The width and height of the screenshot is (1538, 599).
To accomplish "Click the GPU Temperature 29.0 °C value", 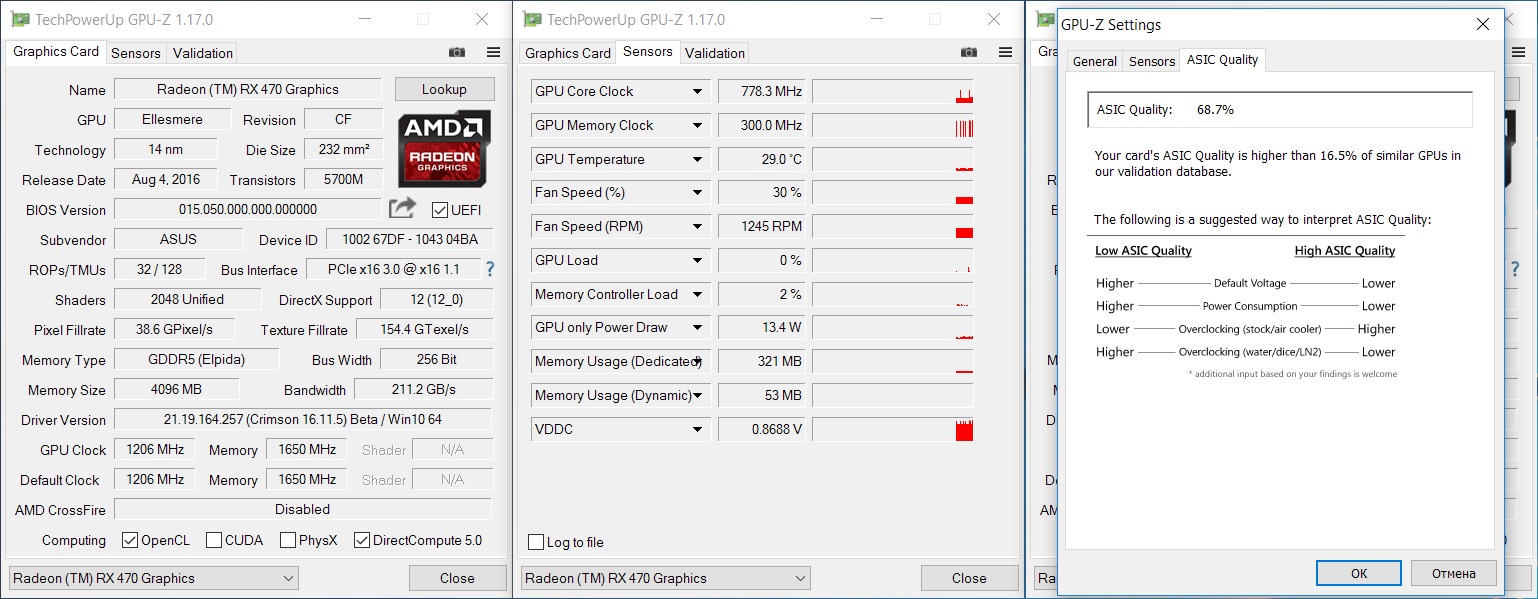I will (x=762, y=159).
